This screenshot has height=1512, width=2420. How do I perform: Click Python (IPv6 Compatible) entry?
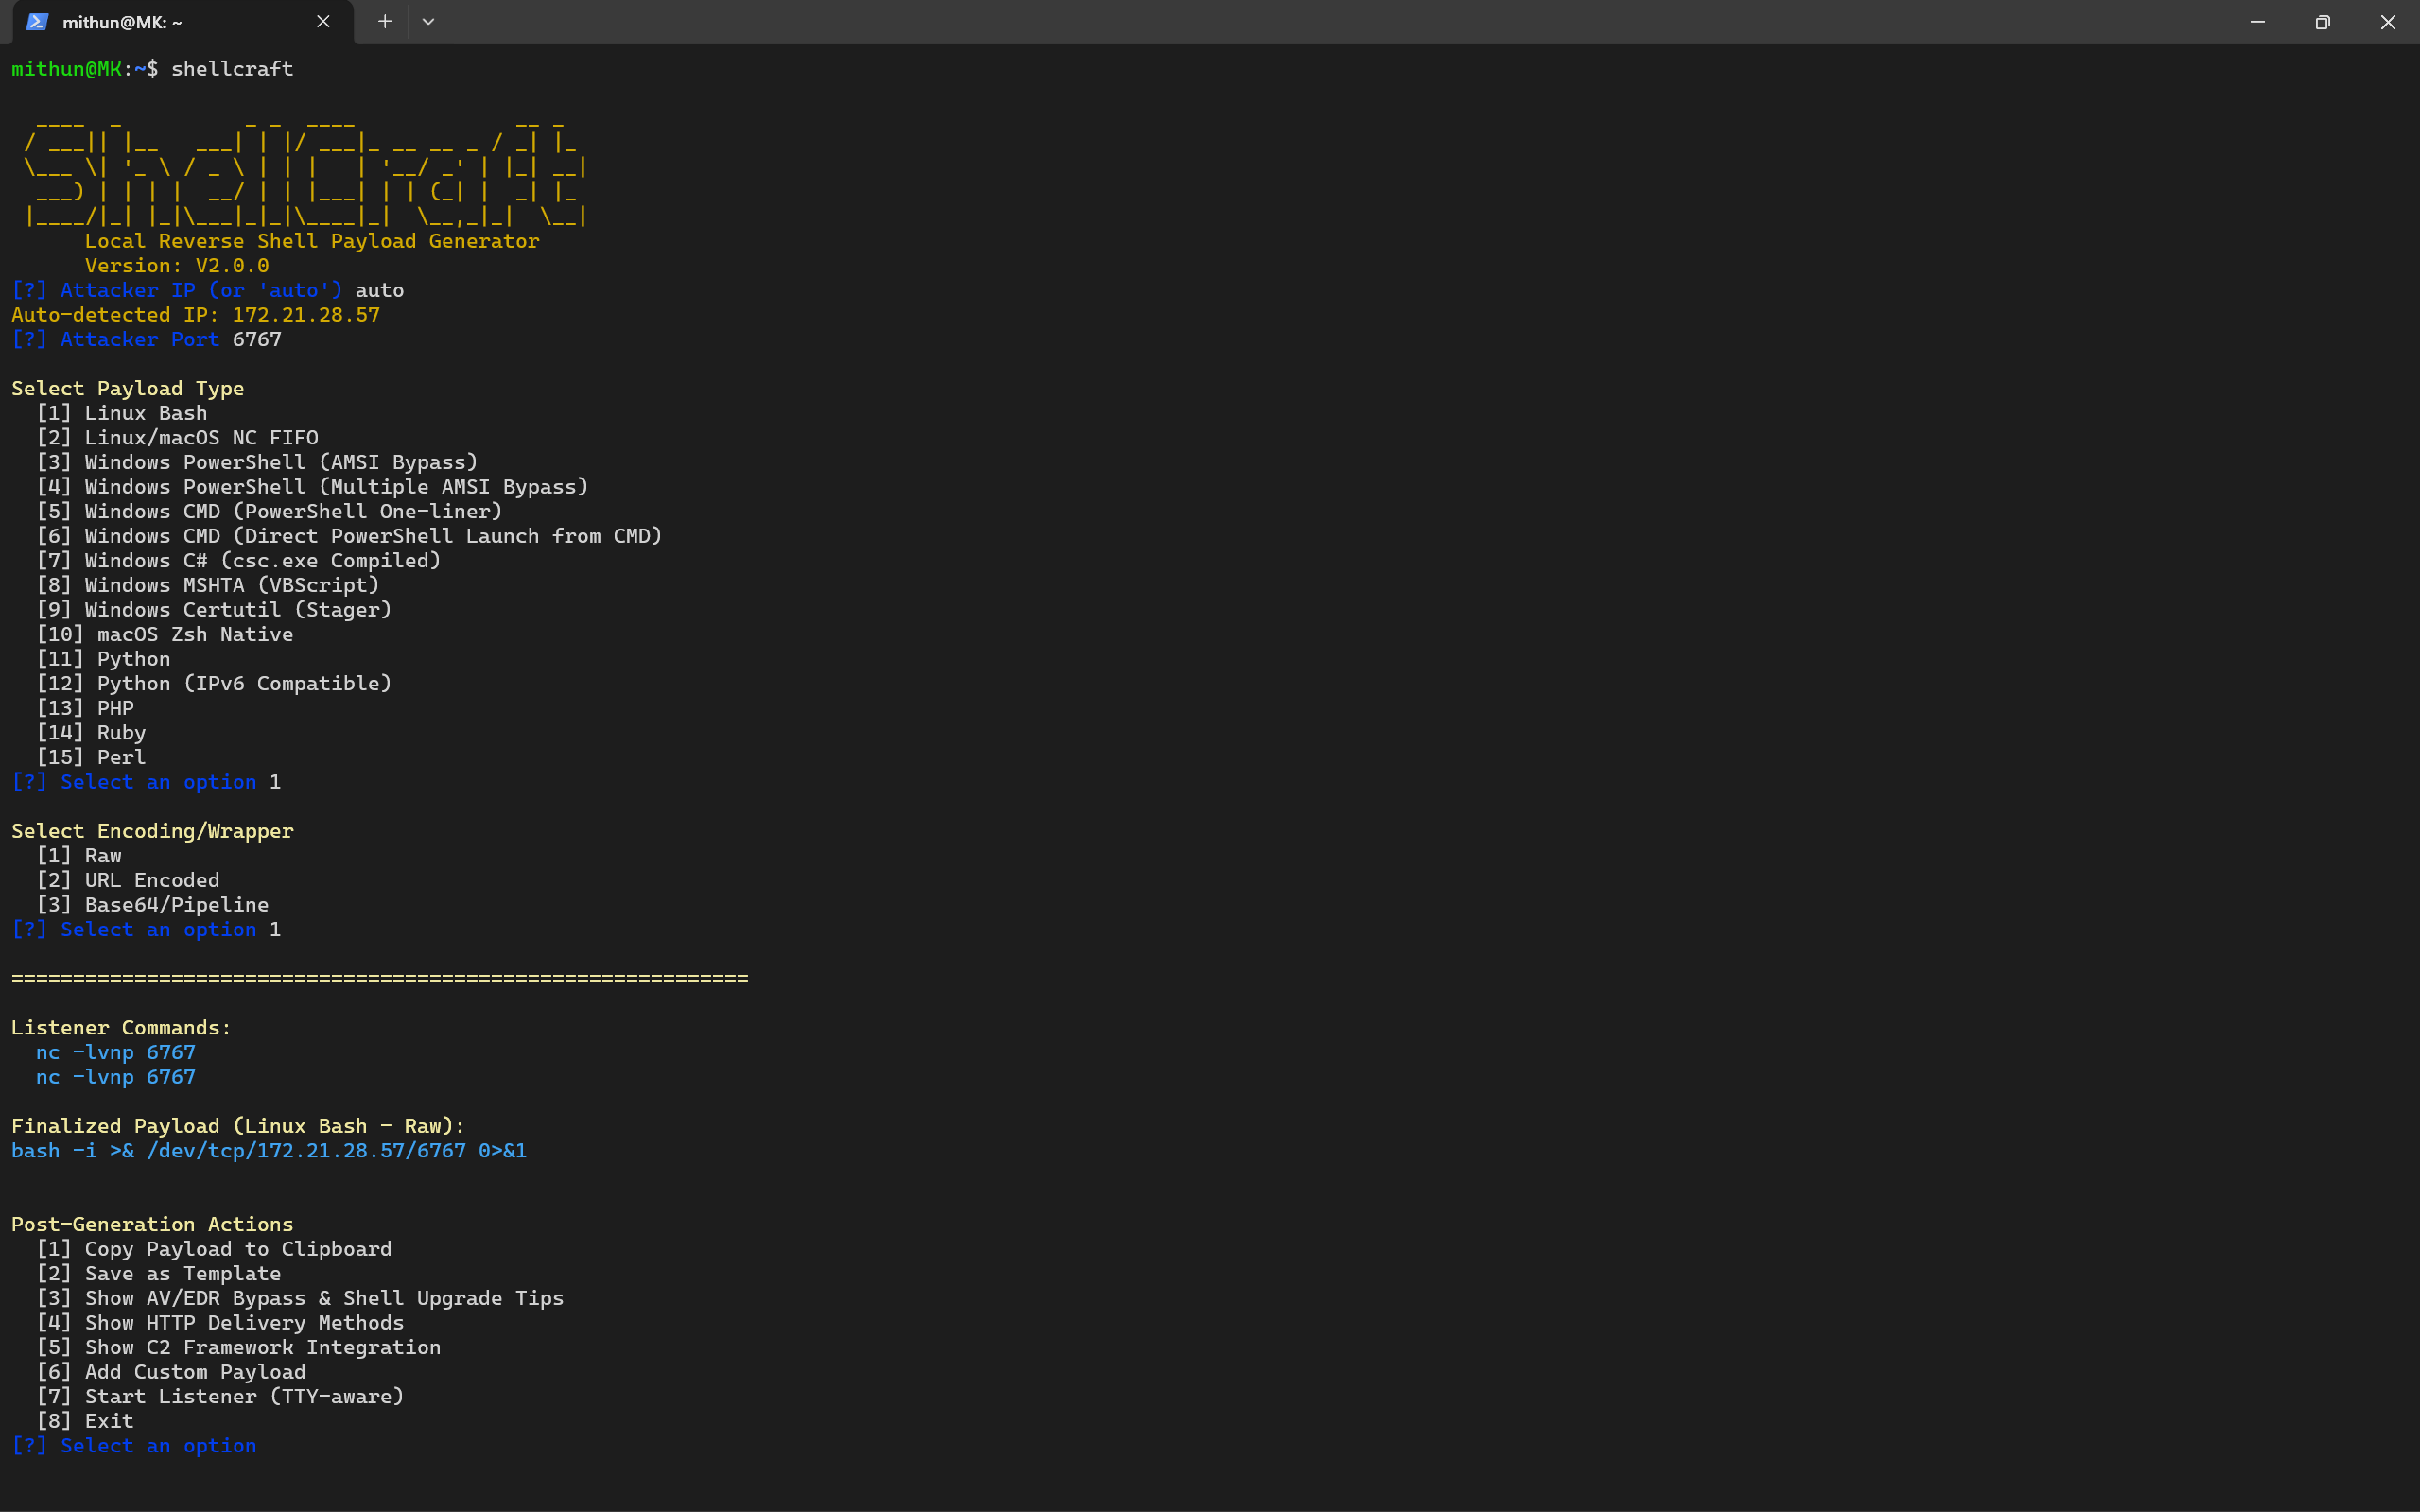pyautogui.click(x=214, y=684)
